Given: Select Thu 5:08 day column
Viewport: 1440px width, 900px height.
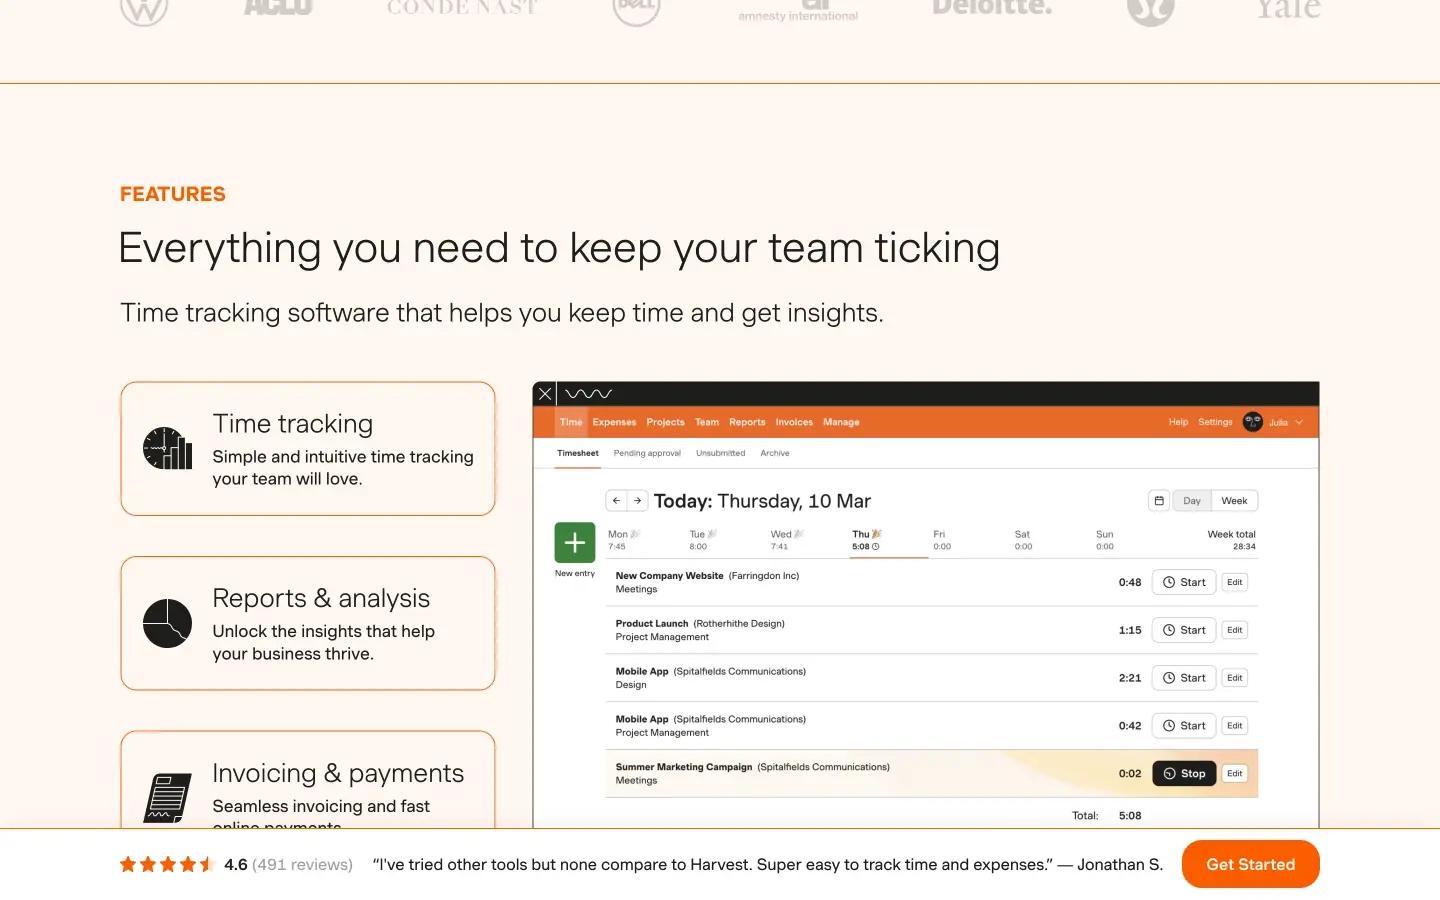Looking at the screenshot, I should (x=866, y=540).
